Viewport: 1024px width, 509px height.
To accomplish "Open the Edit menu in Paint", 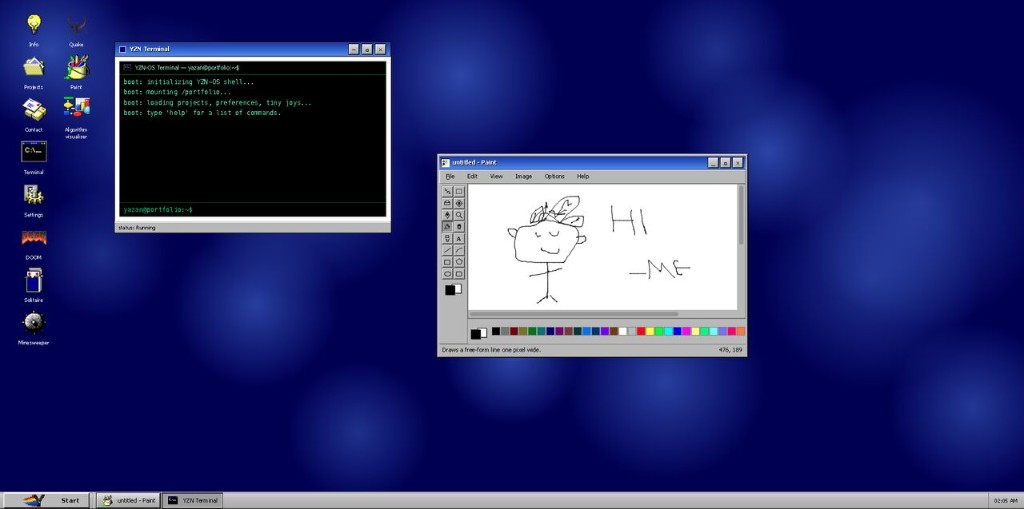I will (472, 176).
